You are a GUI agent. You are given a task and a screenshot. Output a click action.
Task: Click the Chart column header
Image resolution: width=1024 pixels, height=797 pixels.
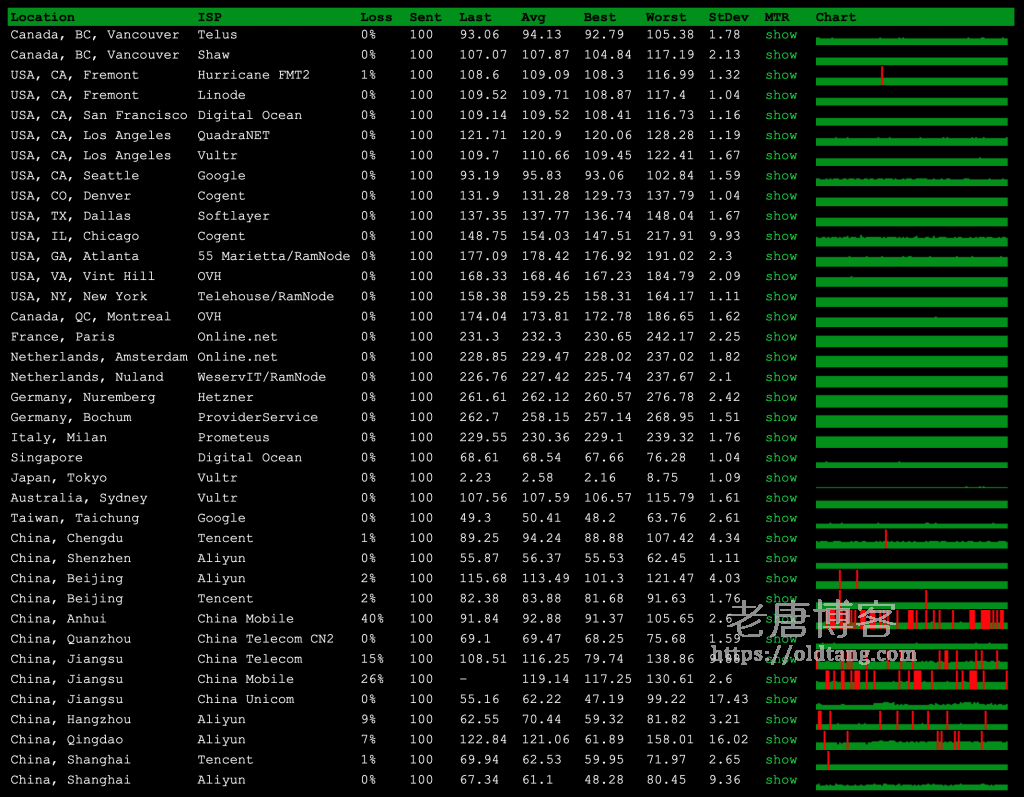835,17
